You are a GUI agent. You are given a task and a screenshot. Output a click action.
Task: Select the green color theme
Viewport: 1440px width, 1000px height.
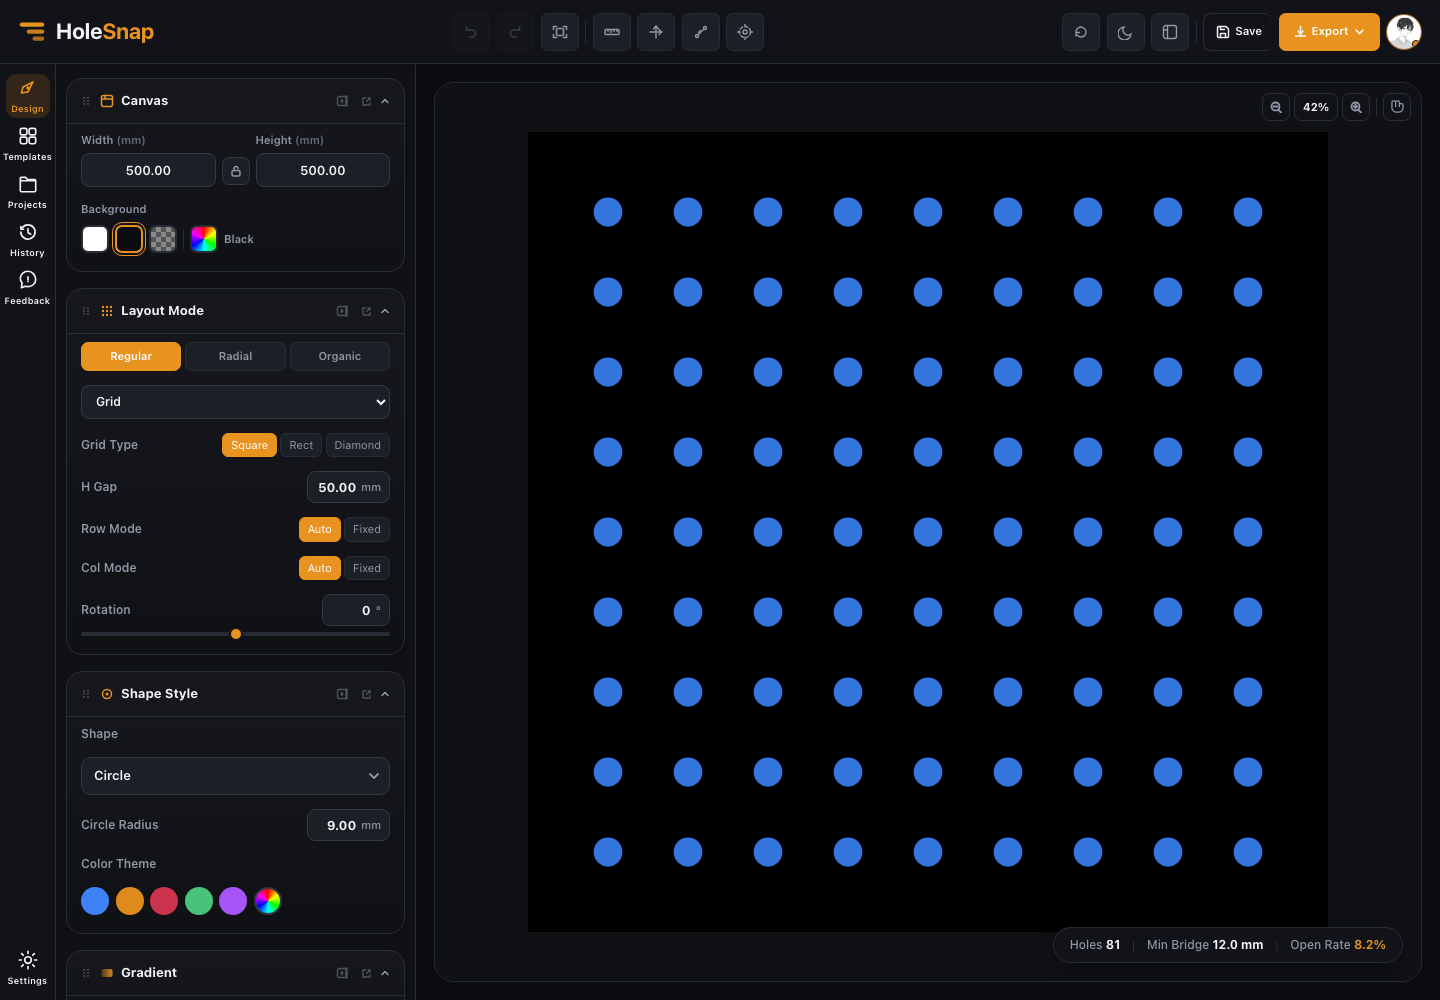[199, 901]
